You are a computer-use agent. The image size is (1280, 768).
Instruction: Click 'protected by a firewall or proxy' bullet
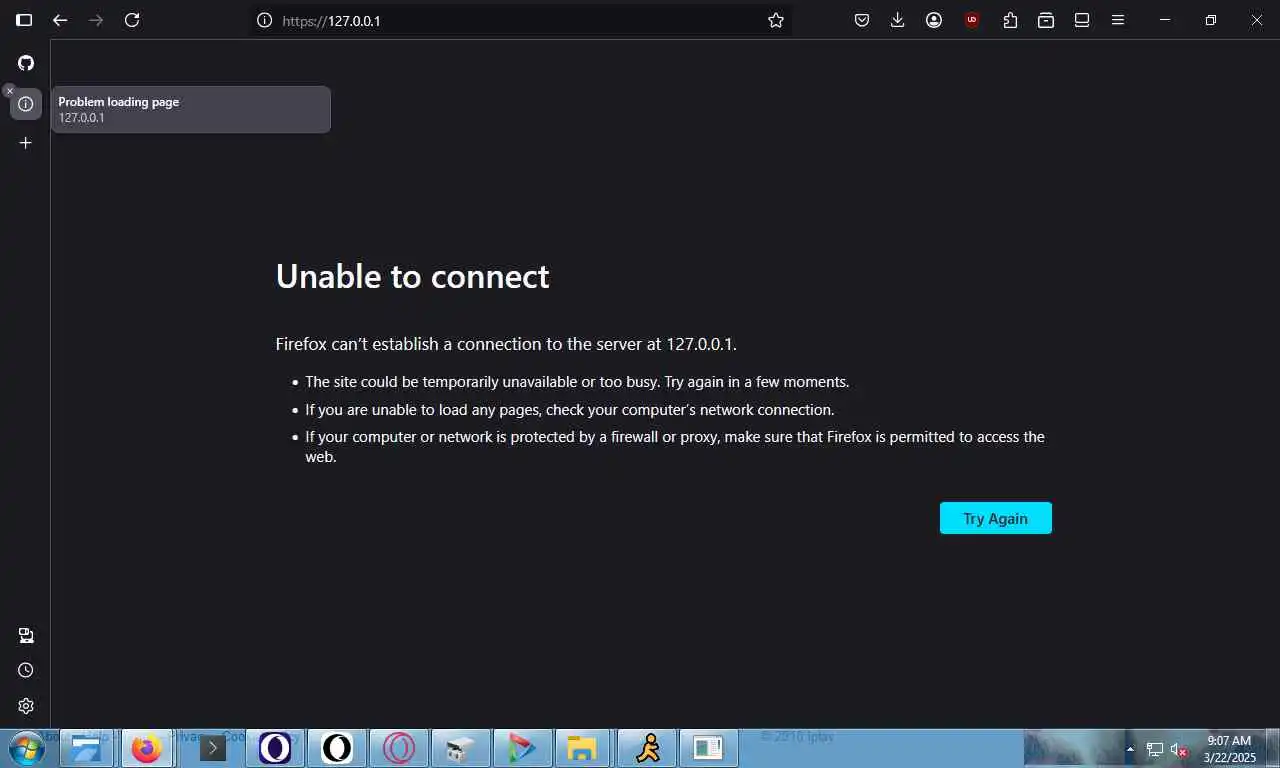pyautogui.click(x=675, y=447)
